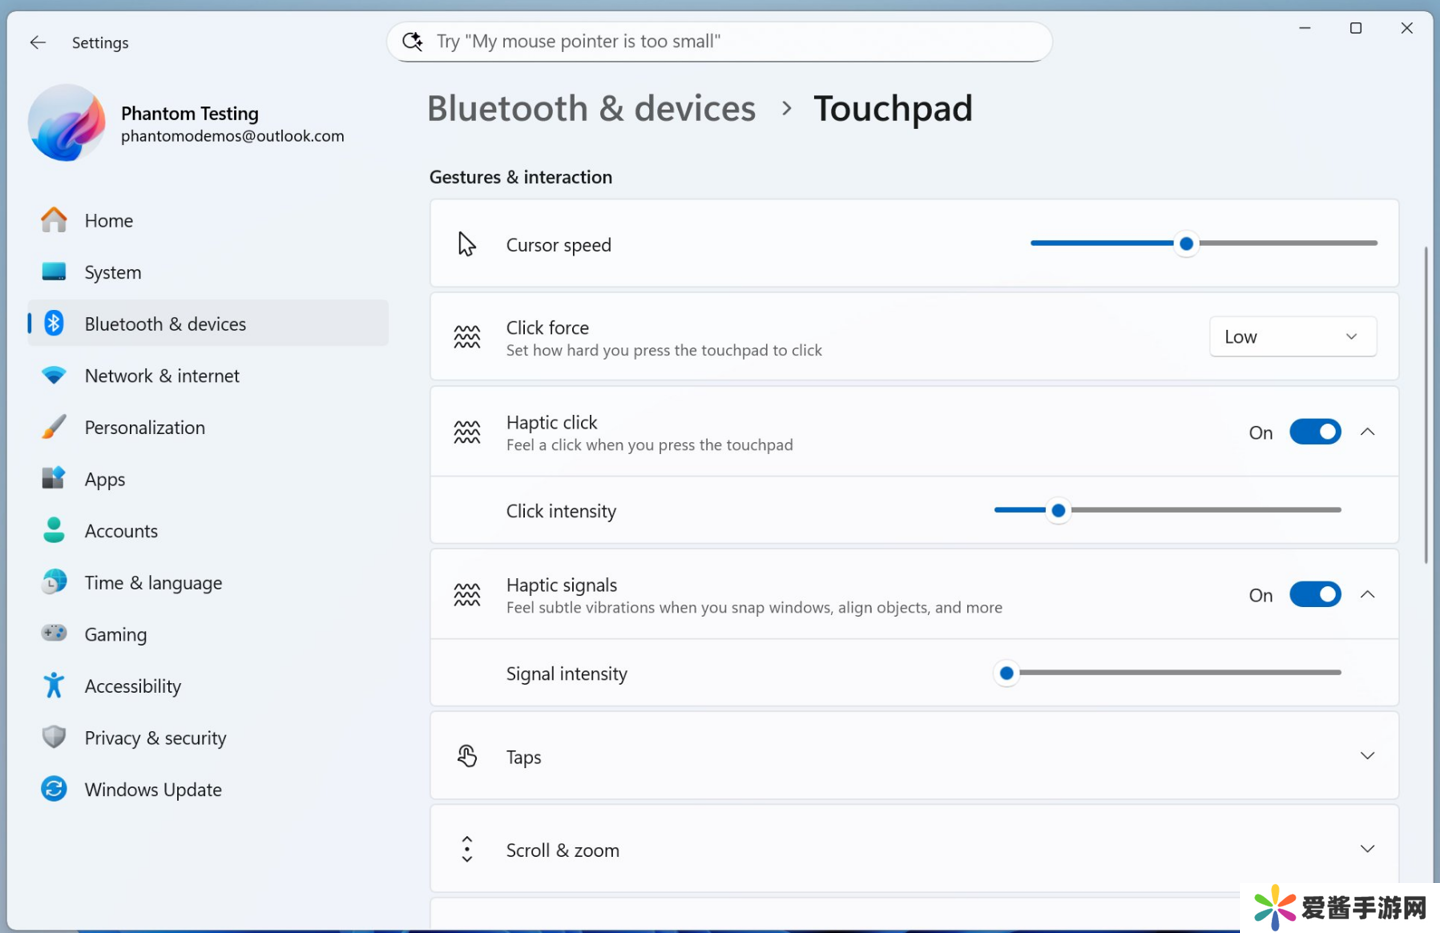This screenshot has height=933, width=1440.
Task: Collapse the Haptic click section chevron
Action: click(1367, 432)
